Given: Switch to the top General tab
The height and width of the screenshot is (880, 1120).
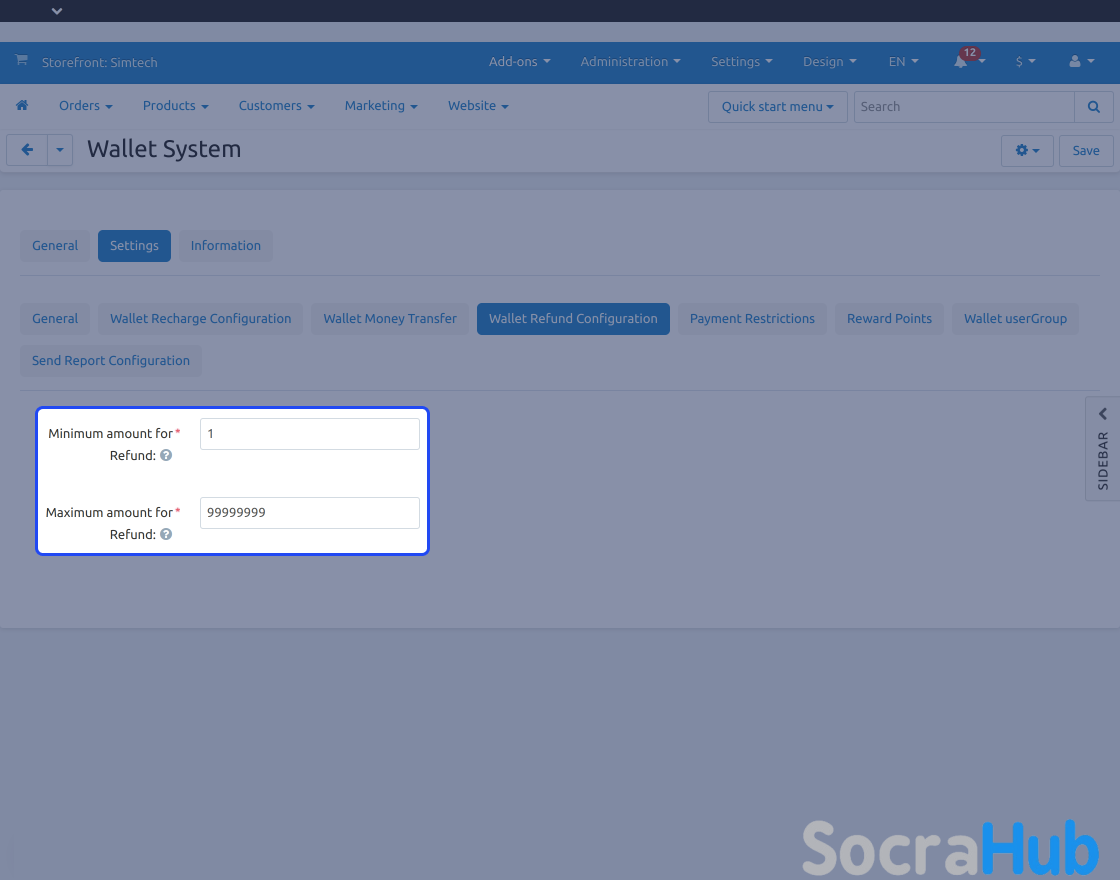Looking at the screenshot, I should [55, 246].
